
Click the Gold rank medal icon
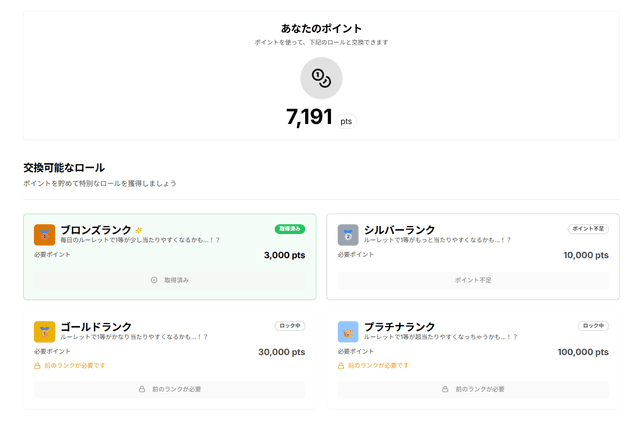pyautogui.click(x=44, y=331)
